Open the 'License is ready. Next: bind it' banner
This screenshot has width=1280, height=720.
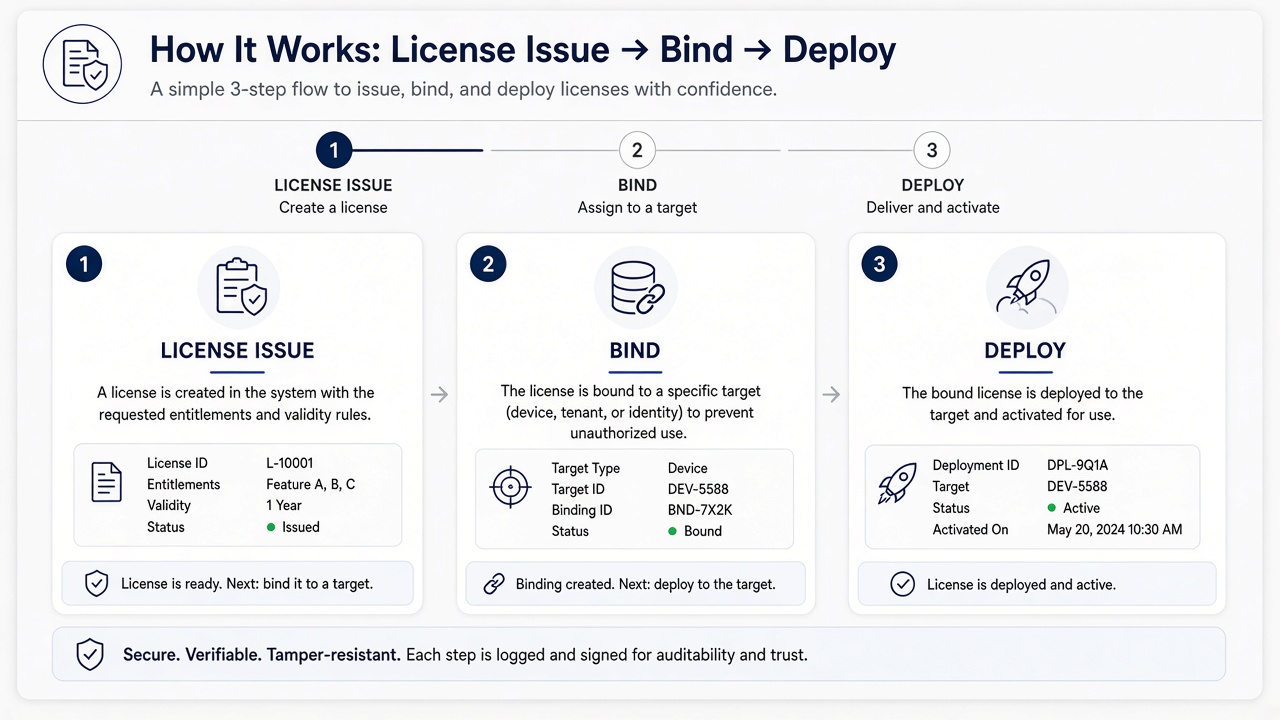tap(237, 583)
